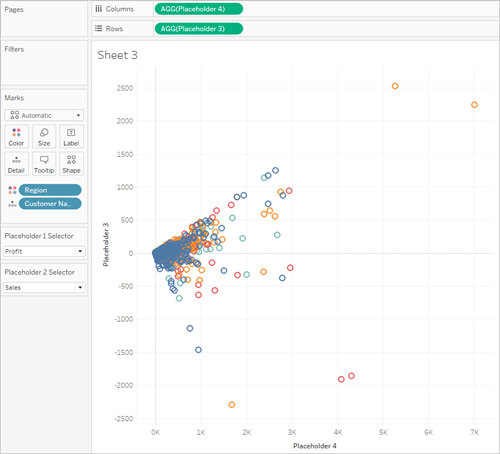The width and height of the screenshot is (500, 454).
Task: Click the Columns shelf icon
Action: click(x=99, y=9)
